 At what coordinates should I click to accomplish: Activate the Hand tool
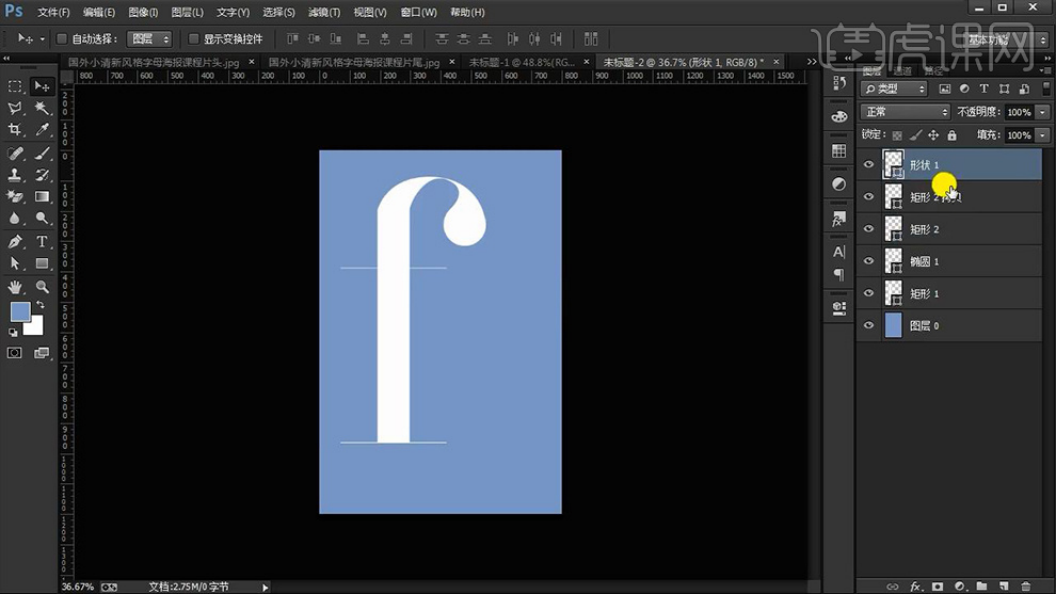[15, 287]
